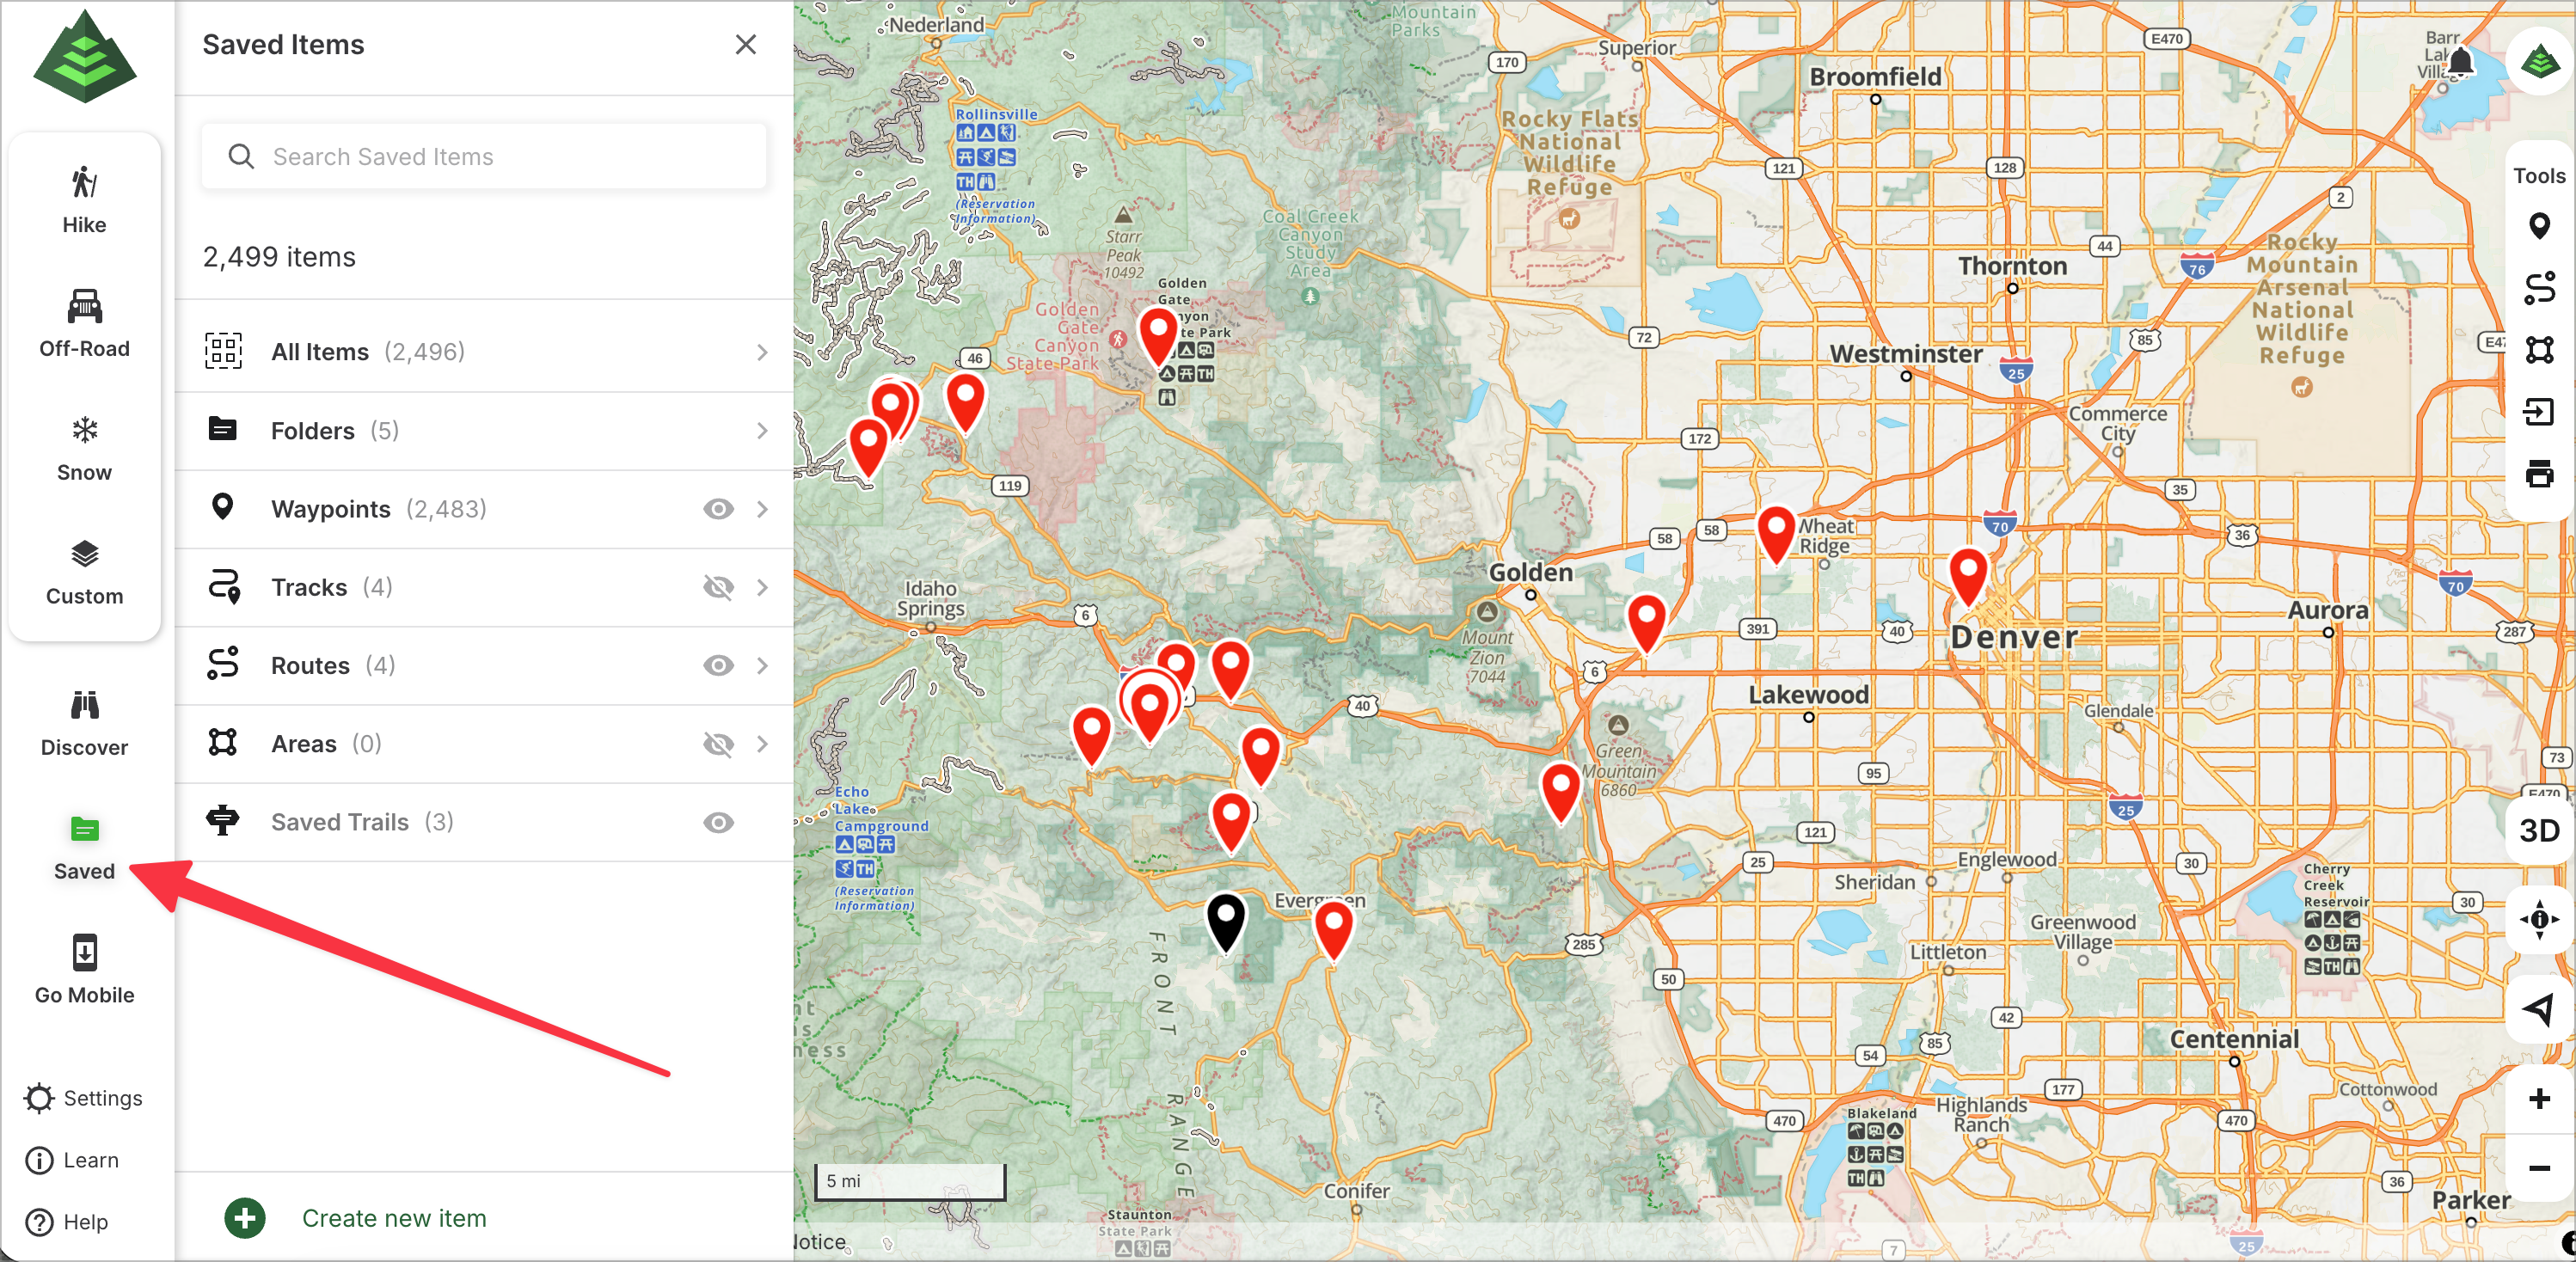Zoom out on the map
The height and width of the screenshot is (1262, 2576).
point(2539,1168)
